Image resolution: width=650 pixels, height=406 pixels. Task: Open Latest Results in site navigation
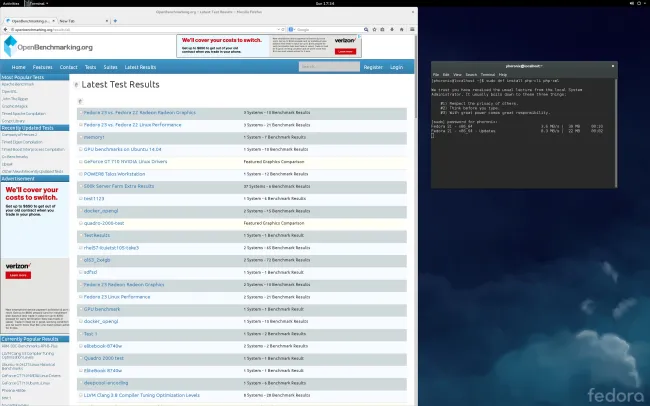[141, 67]
